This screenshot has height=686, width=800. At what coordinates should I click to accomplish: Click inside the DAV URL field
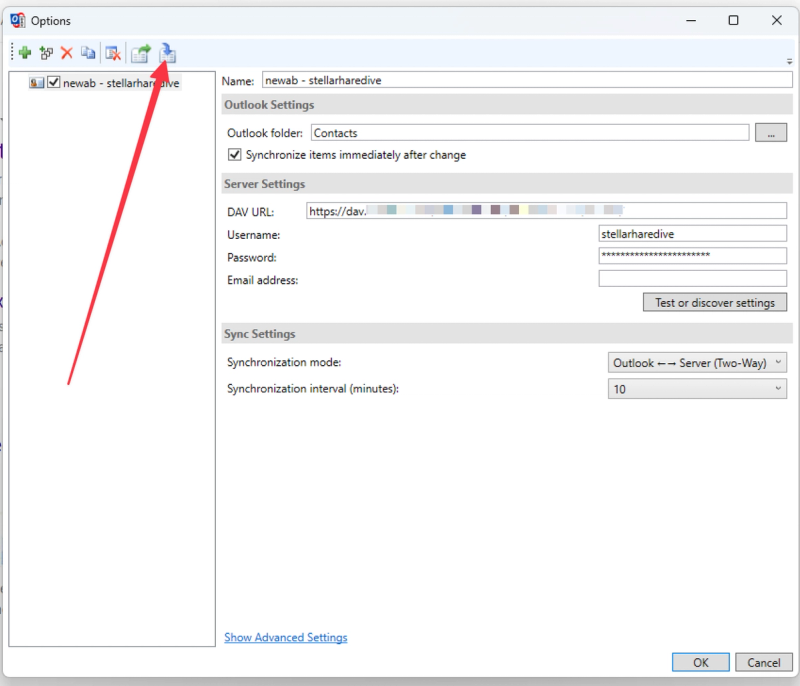pyautogui.click(x=500, y=210)
